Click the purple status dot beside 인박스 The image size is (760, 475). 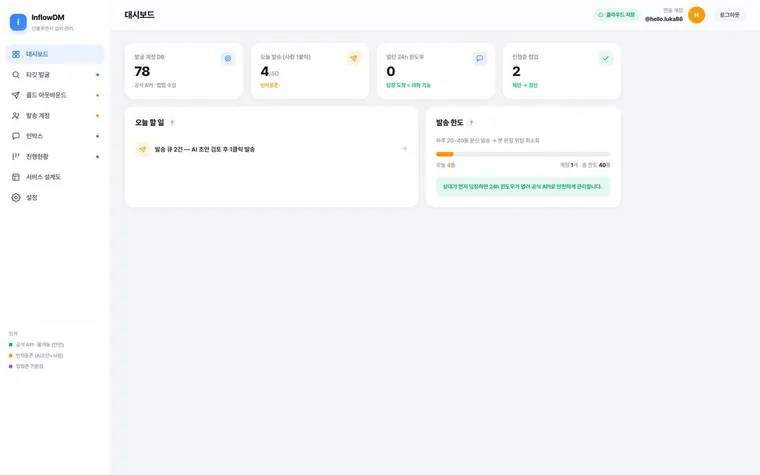[97, 136]
